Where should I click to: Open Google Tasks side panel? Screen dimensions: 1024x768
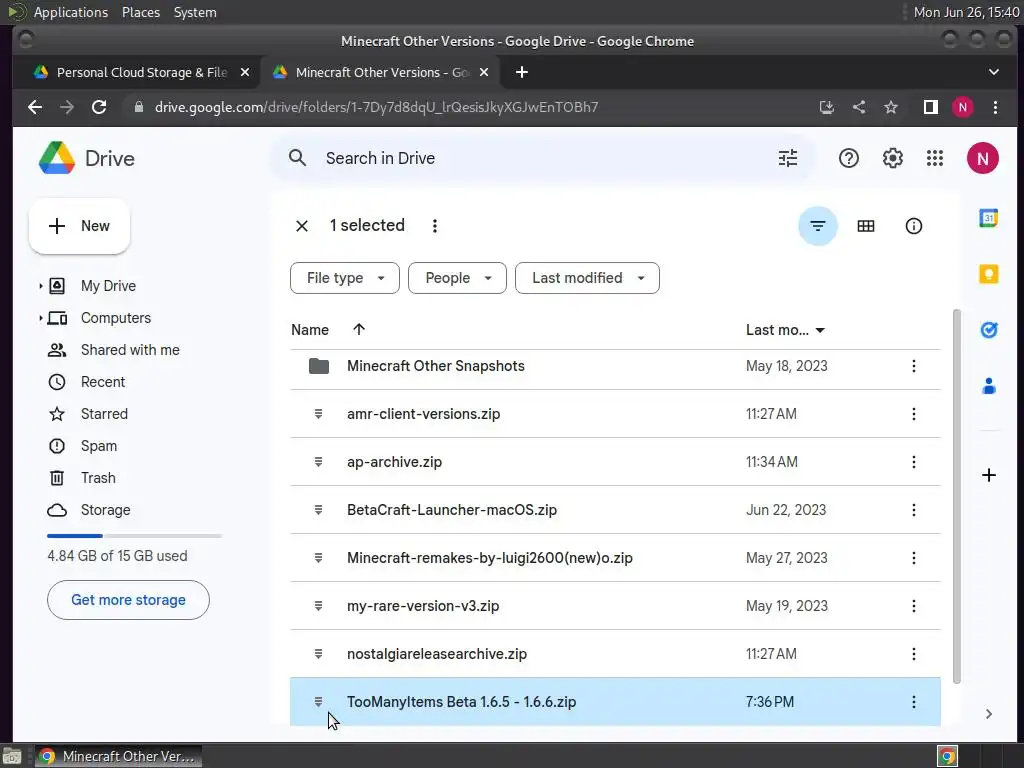click(989, 330)
